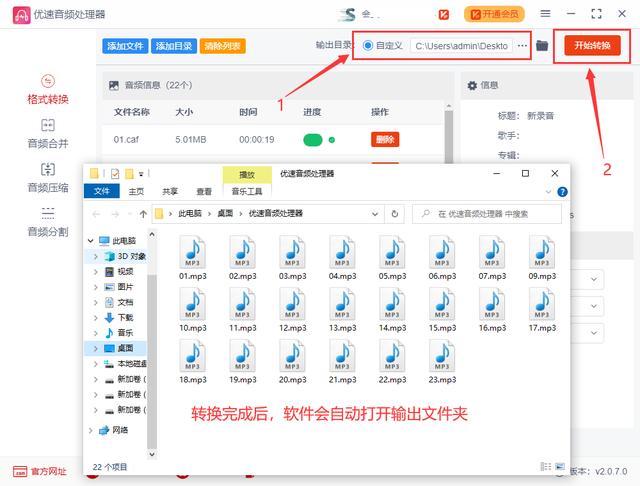
Task: Expand the 3D 对象 tree node
Action: pyautogui.click(x=96, y=256)
